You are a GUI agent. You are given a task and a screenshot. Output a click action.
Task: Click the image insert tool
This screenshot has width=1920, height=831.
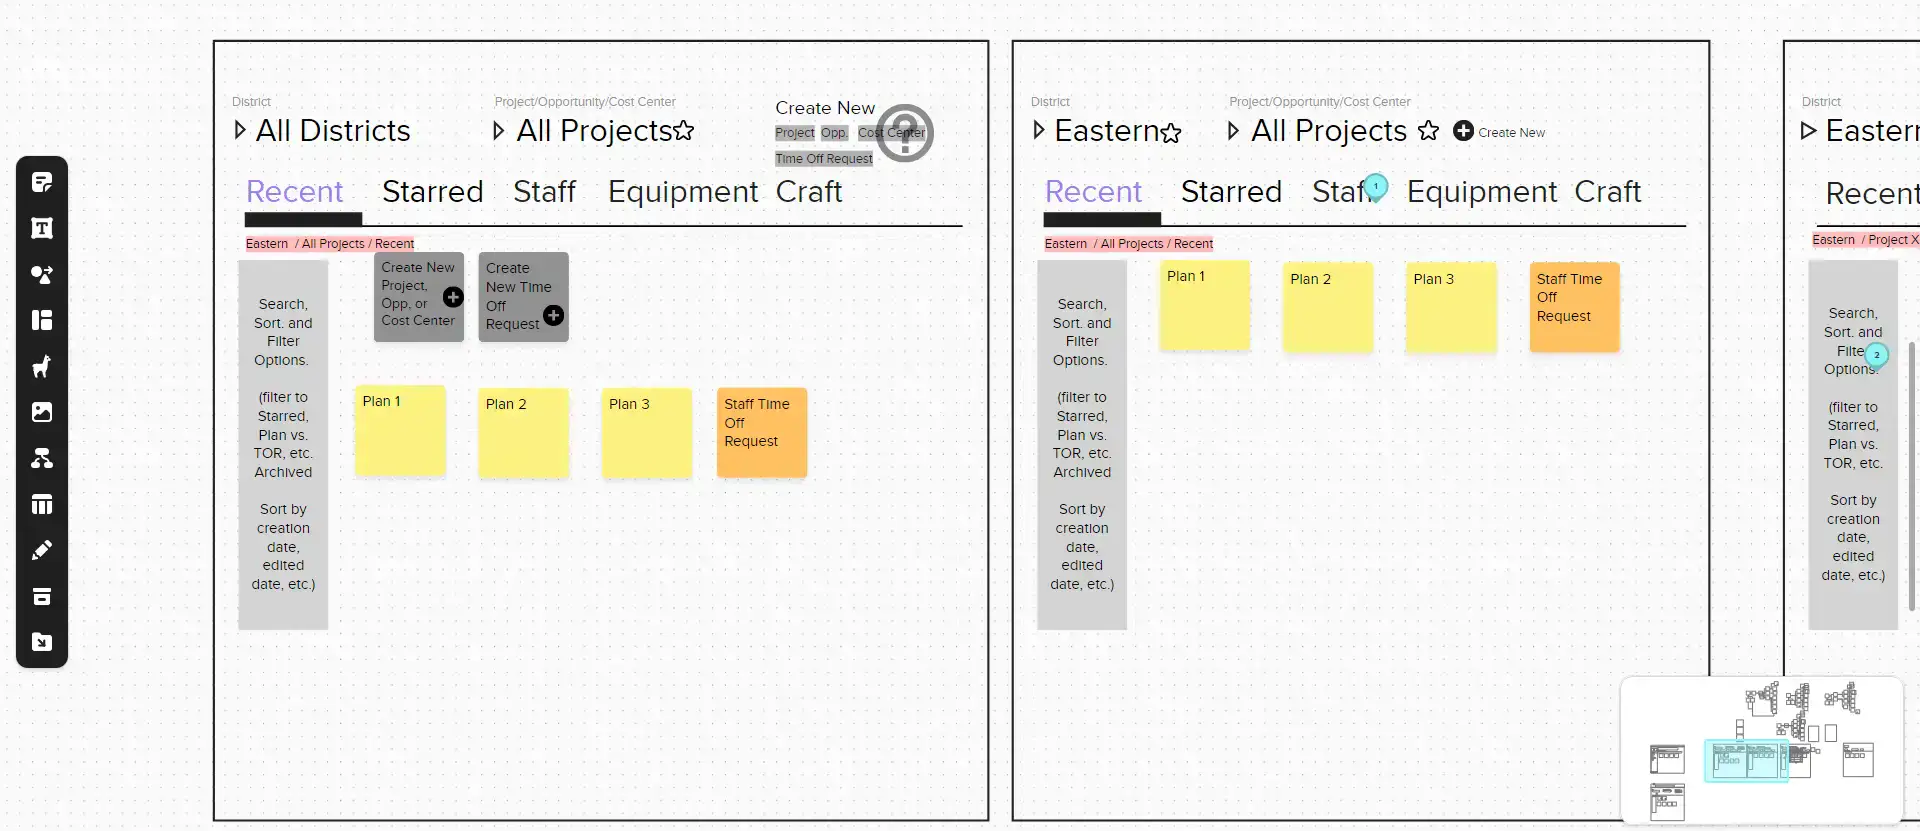41,412
